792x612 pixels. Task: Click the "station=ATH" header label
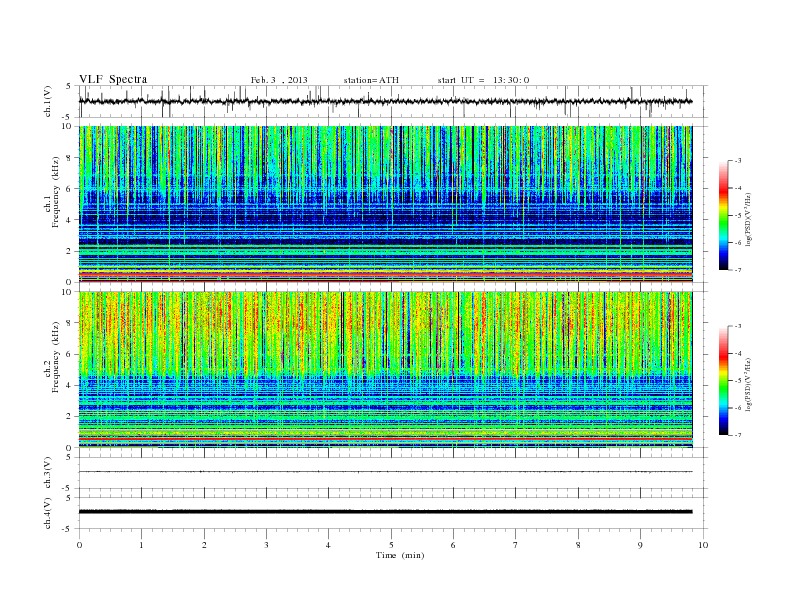(371, 80)
